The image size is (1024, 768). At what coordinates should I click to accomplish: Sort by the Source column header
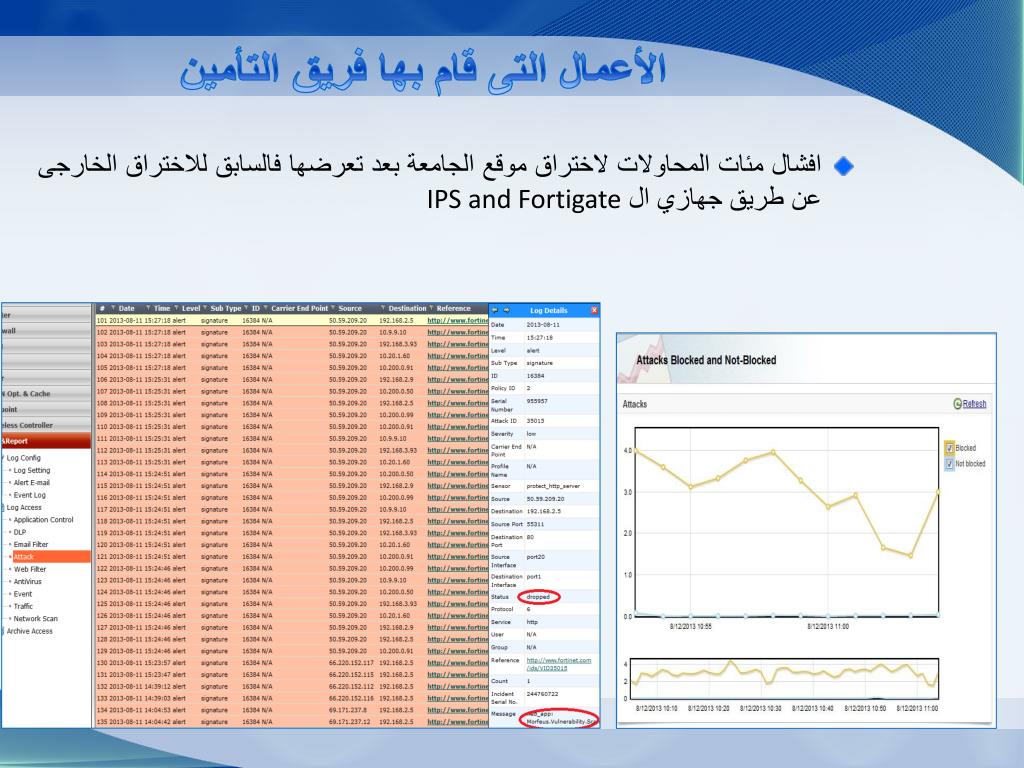[350, 308]
